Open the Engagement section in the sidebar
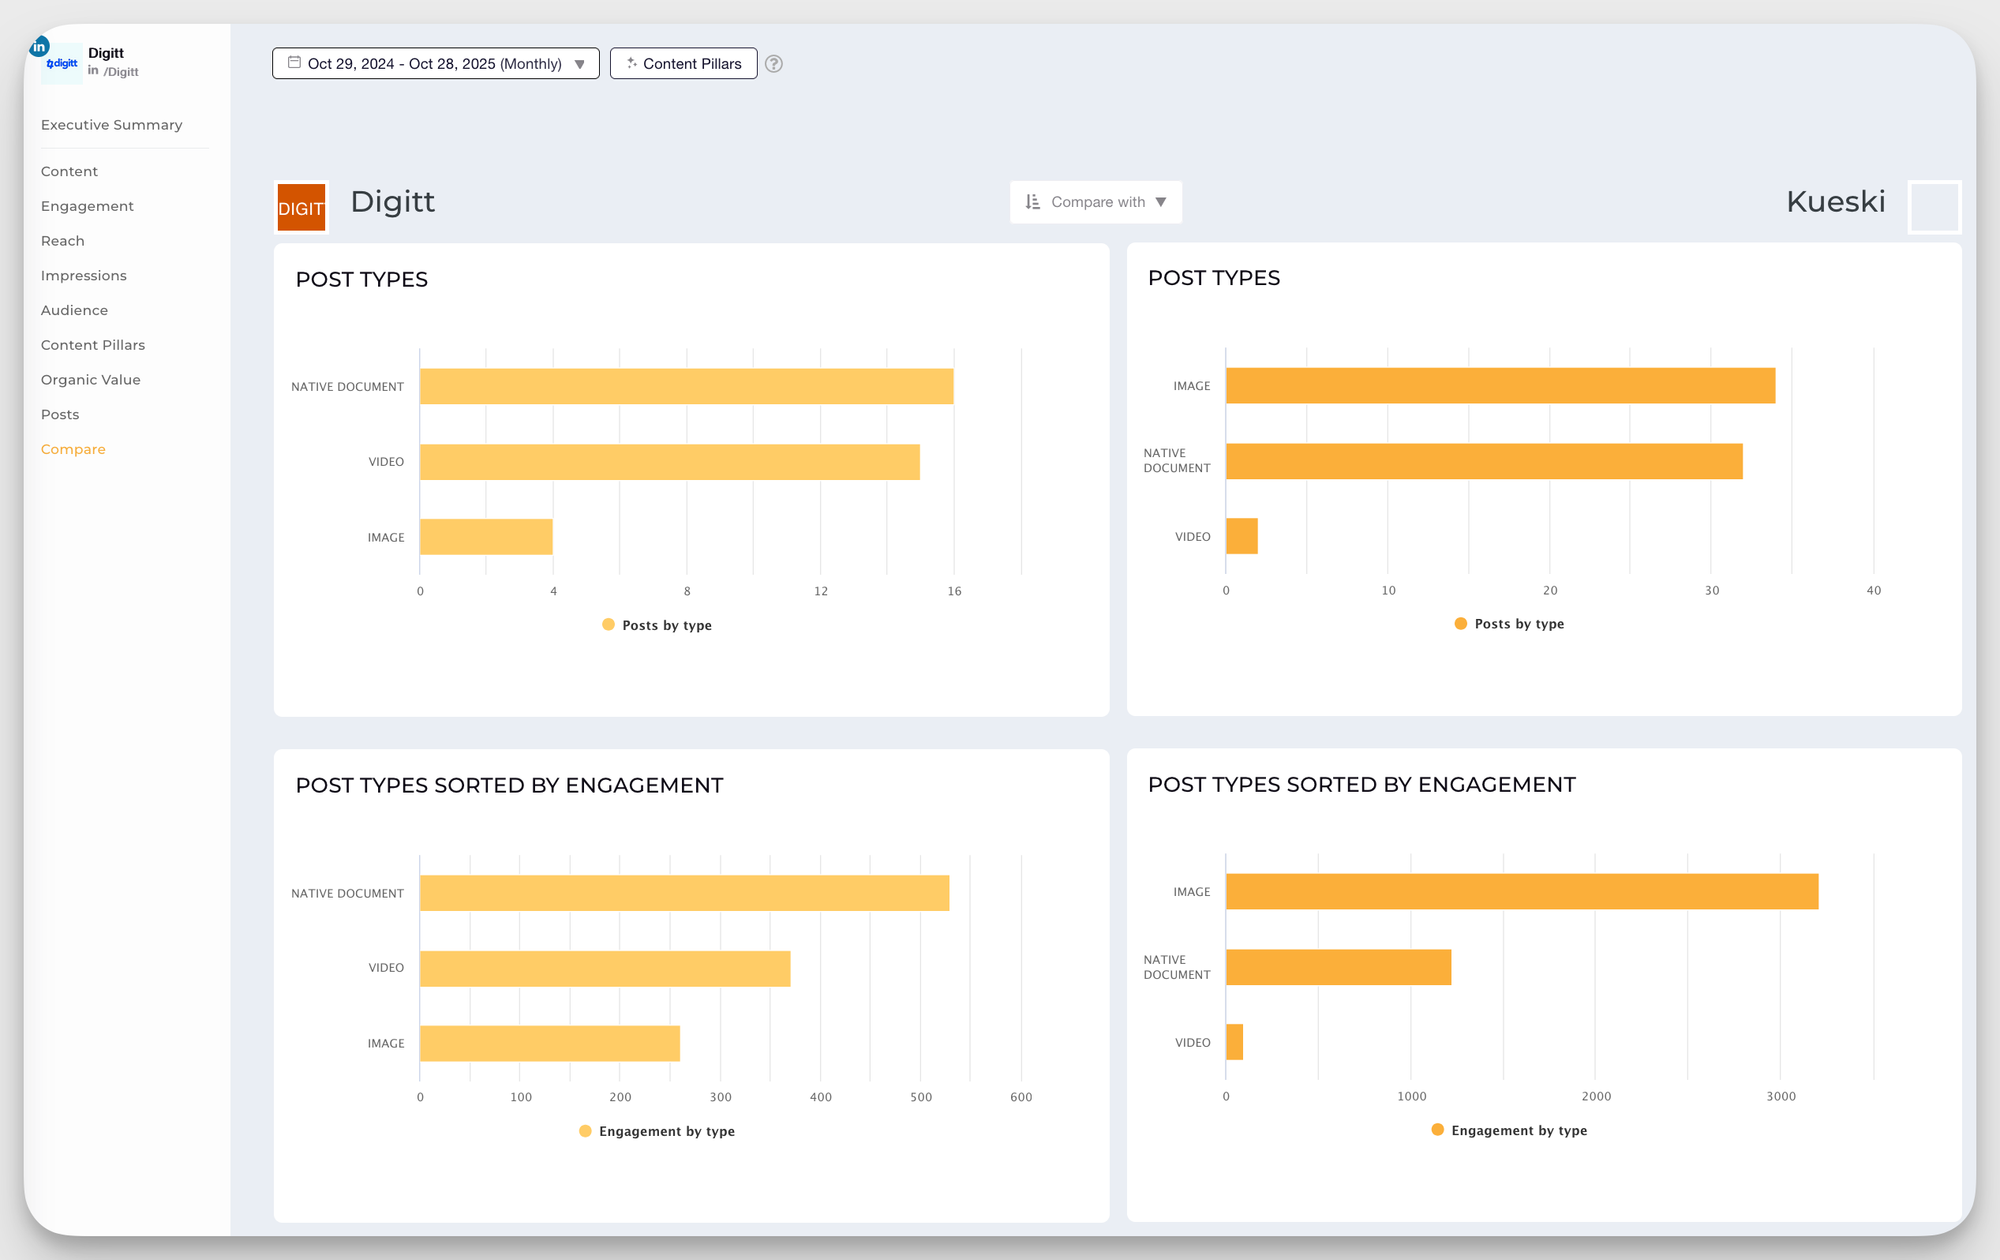 click(87, 206)
